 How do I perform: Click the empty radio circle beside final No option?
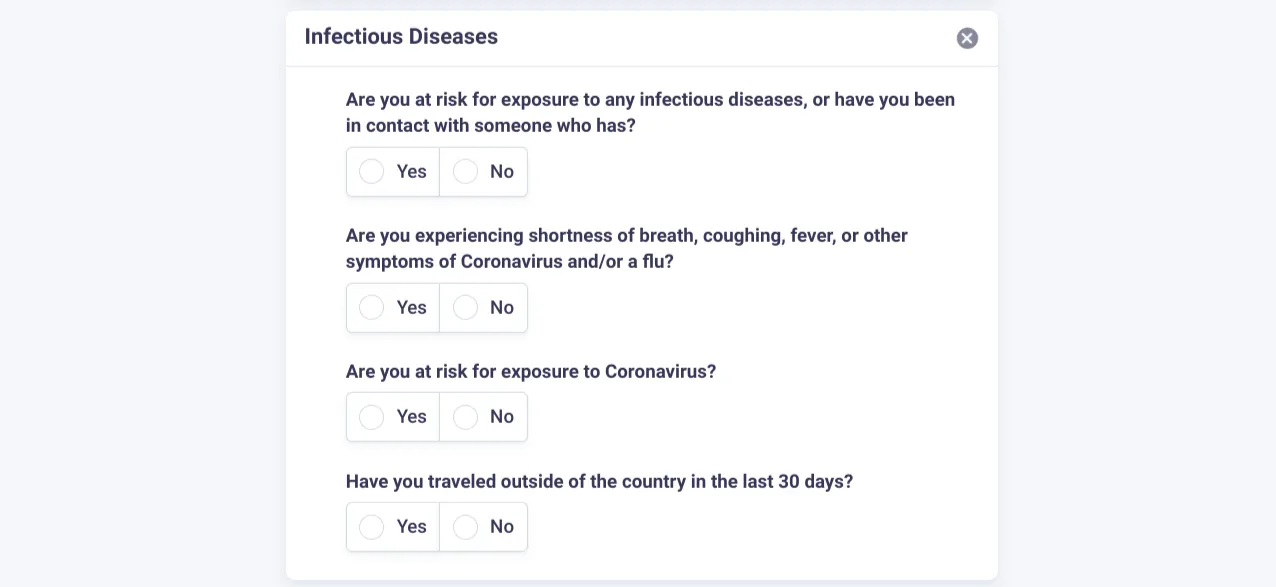pos(465,527)
